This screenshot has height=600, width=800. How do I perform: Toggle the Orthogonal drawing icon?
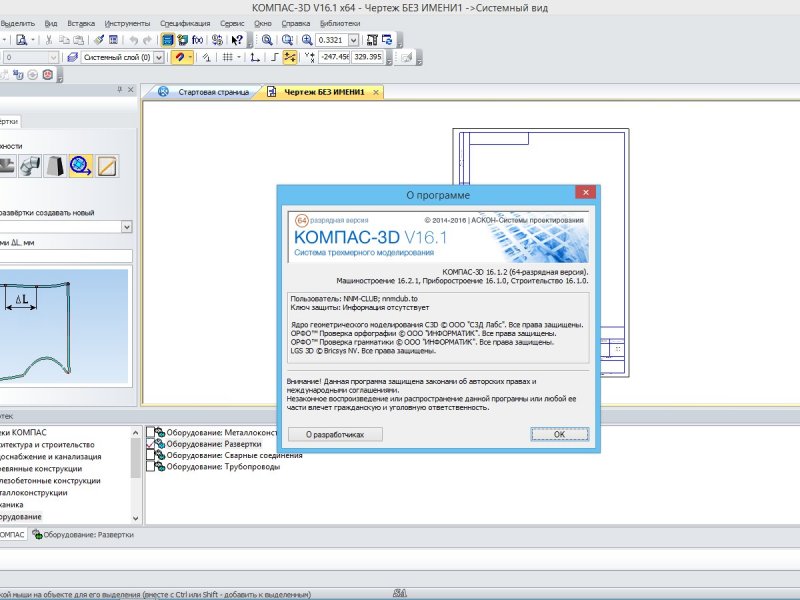pos(274,57)
